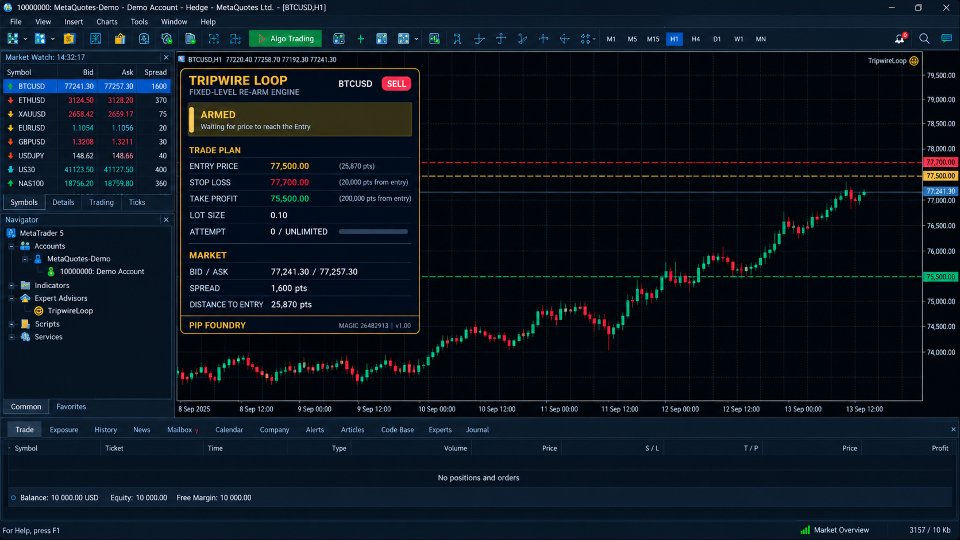The image size is (960, 540).
Task: Select the XAUUSD row in Market Watch
Action: pos(87,114)
